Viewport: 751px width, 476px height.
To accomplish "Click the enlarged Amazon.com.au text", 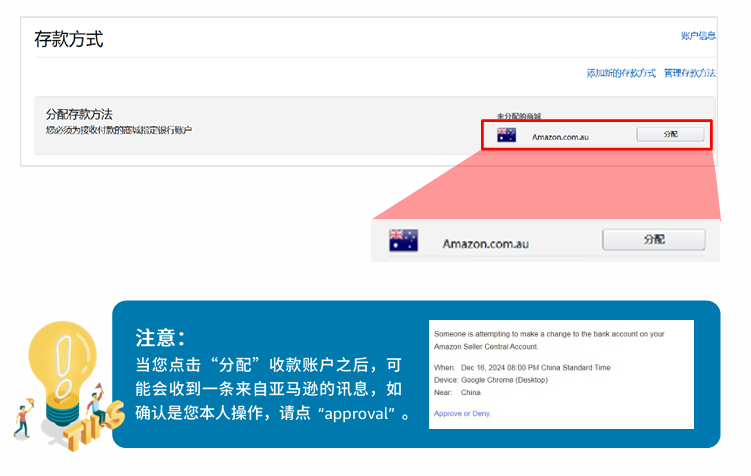I will point(485,244).
